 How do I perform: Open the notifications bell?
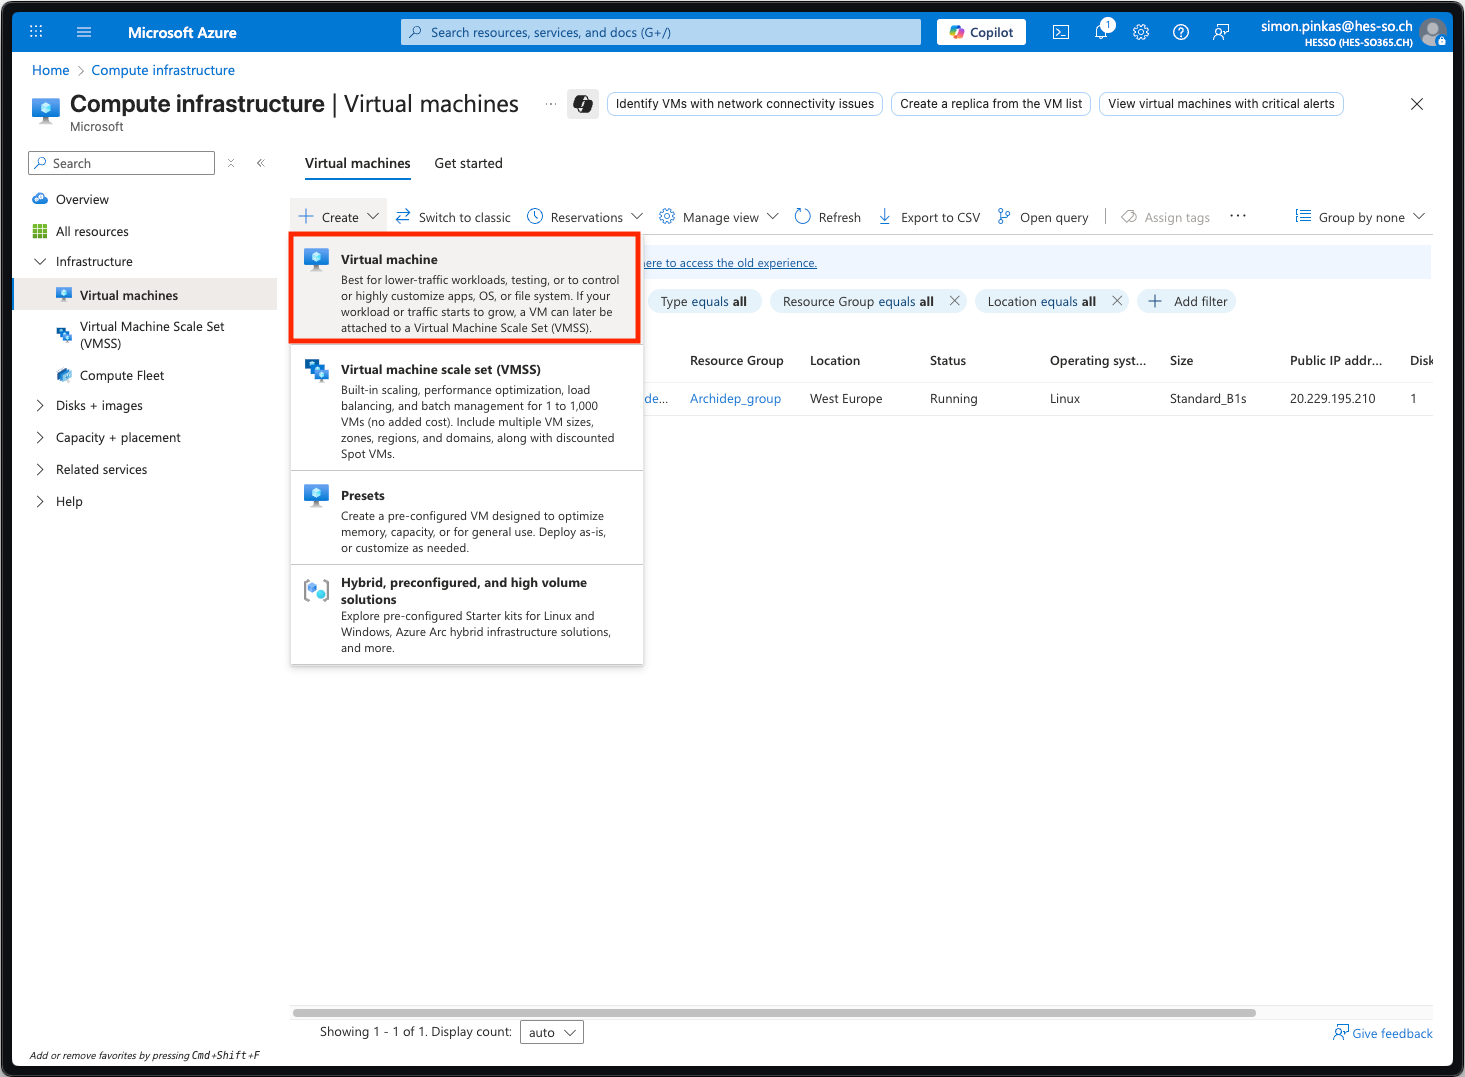(x=1101, y=32)
